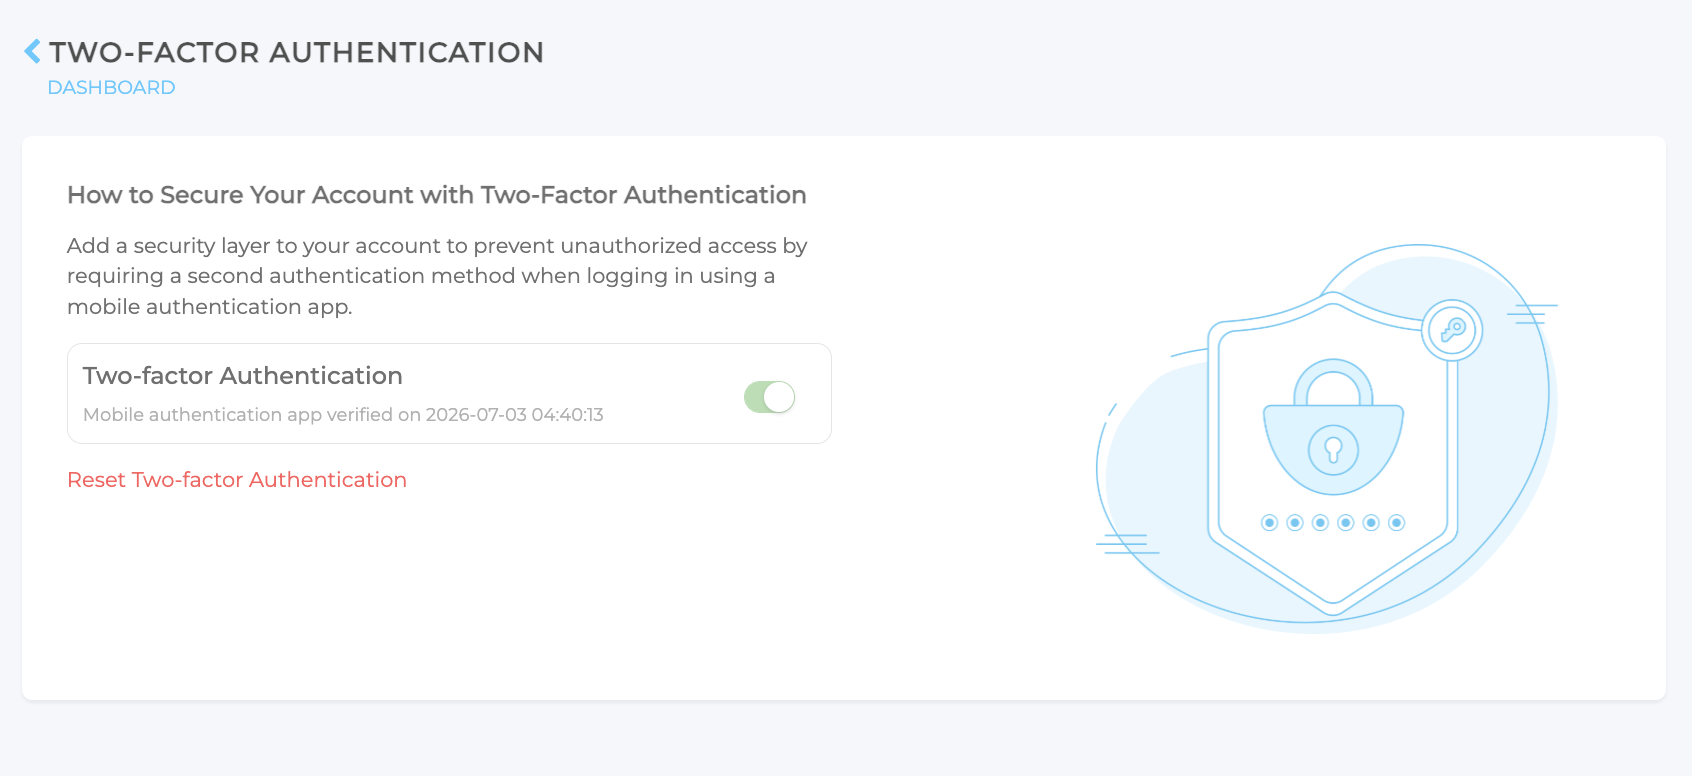Click the padlock shackle arch
This screenshot has height=776, width=1692.
1333,380
